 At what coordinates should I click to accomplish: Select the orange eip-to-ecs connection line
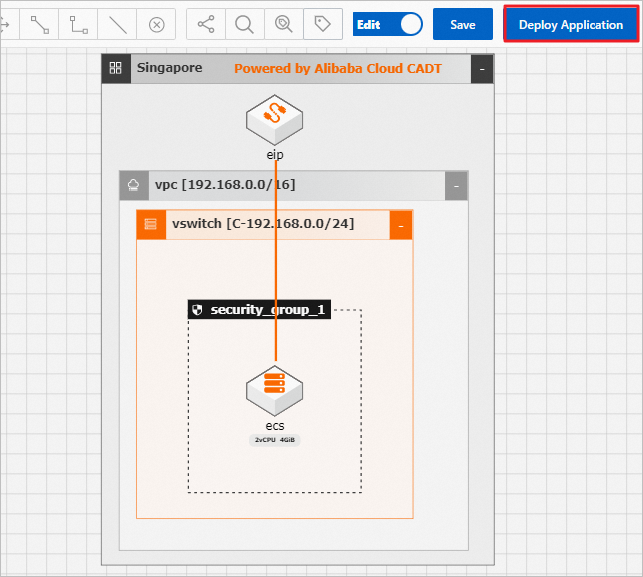tap(276, 262)
